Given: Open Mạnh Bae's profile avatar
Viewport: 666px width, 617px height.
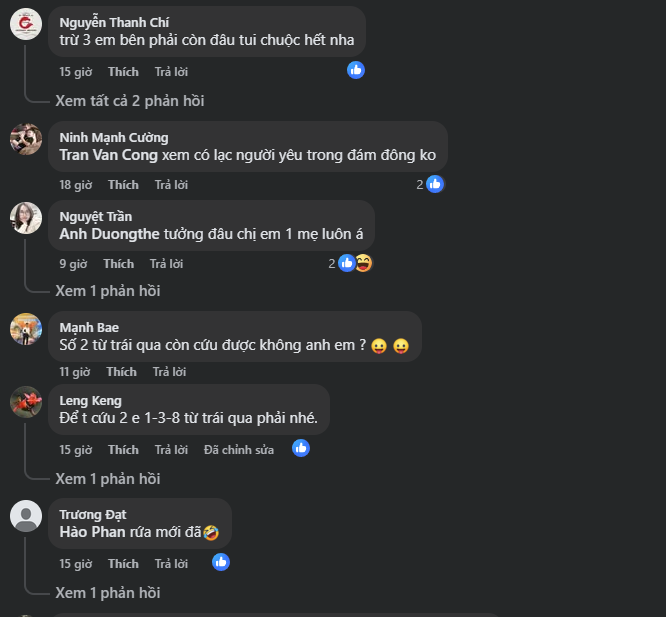Looking at the screenshot, I should click(26, 329).
